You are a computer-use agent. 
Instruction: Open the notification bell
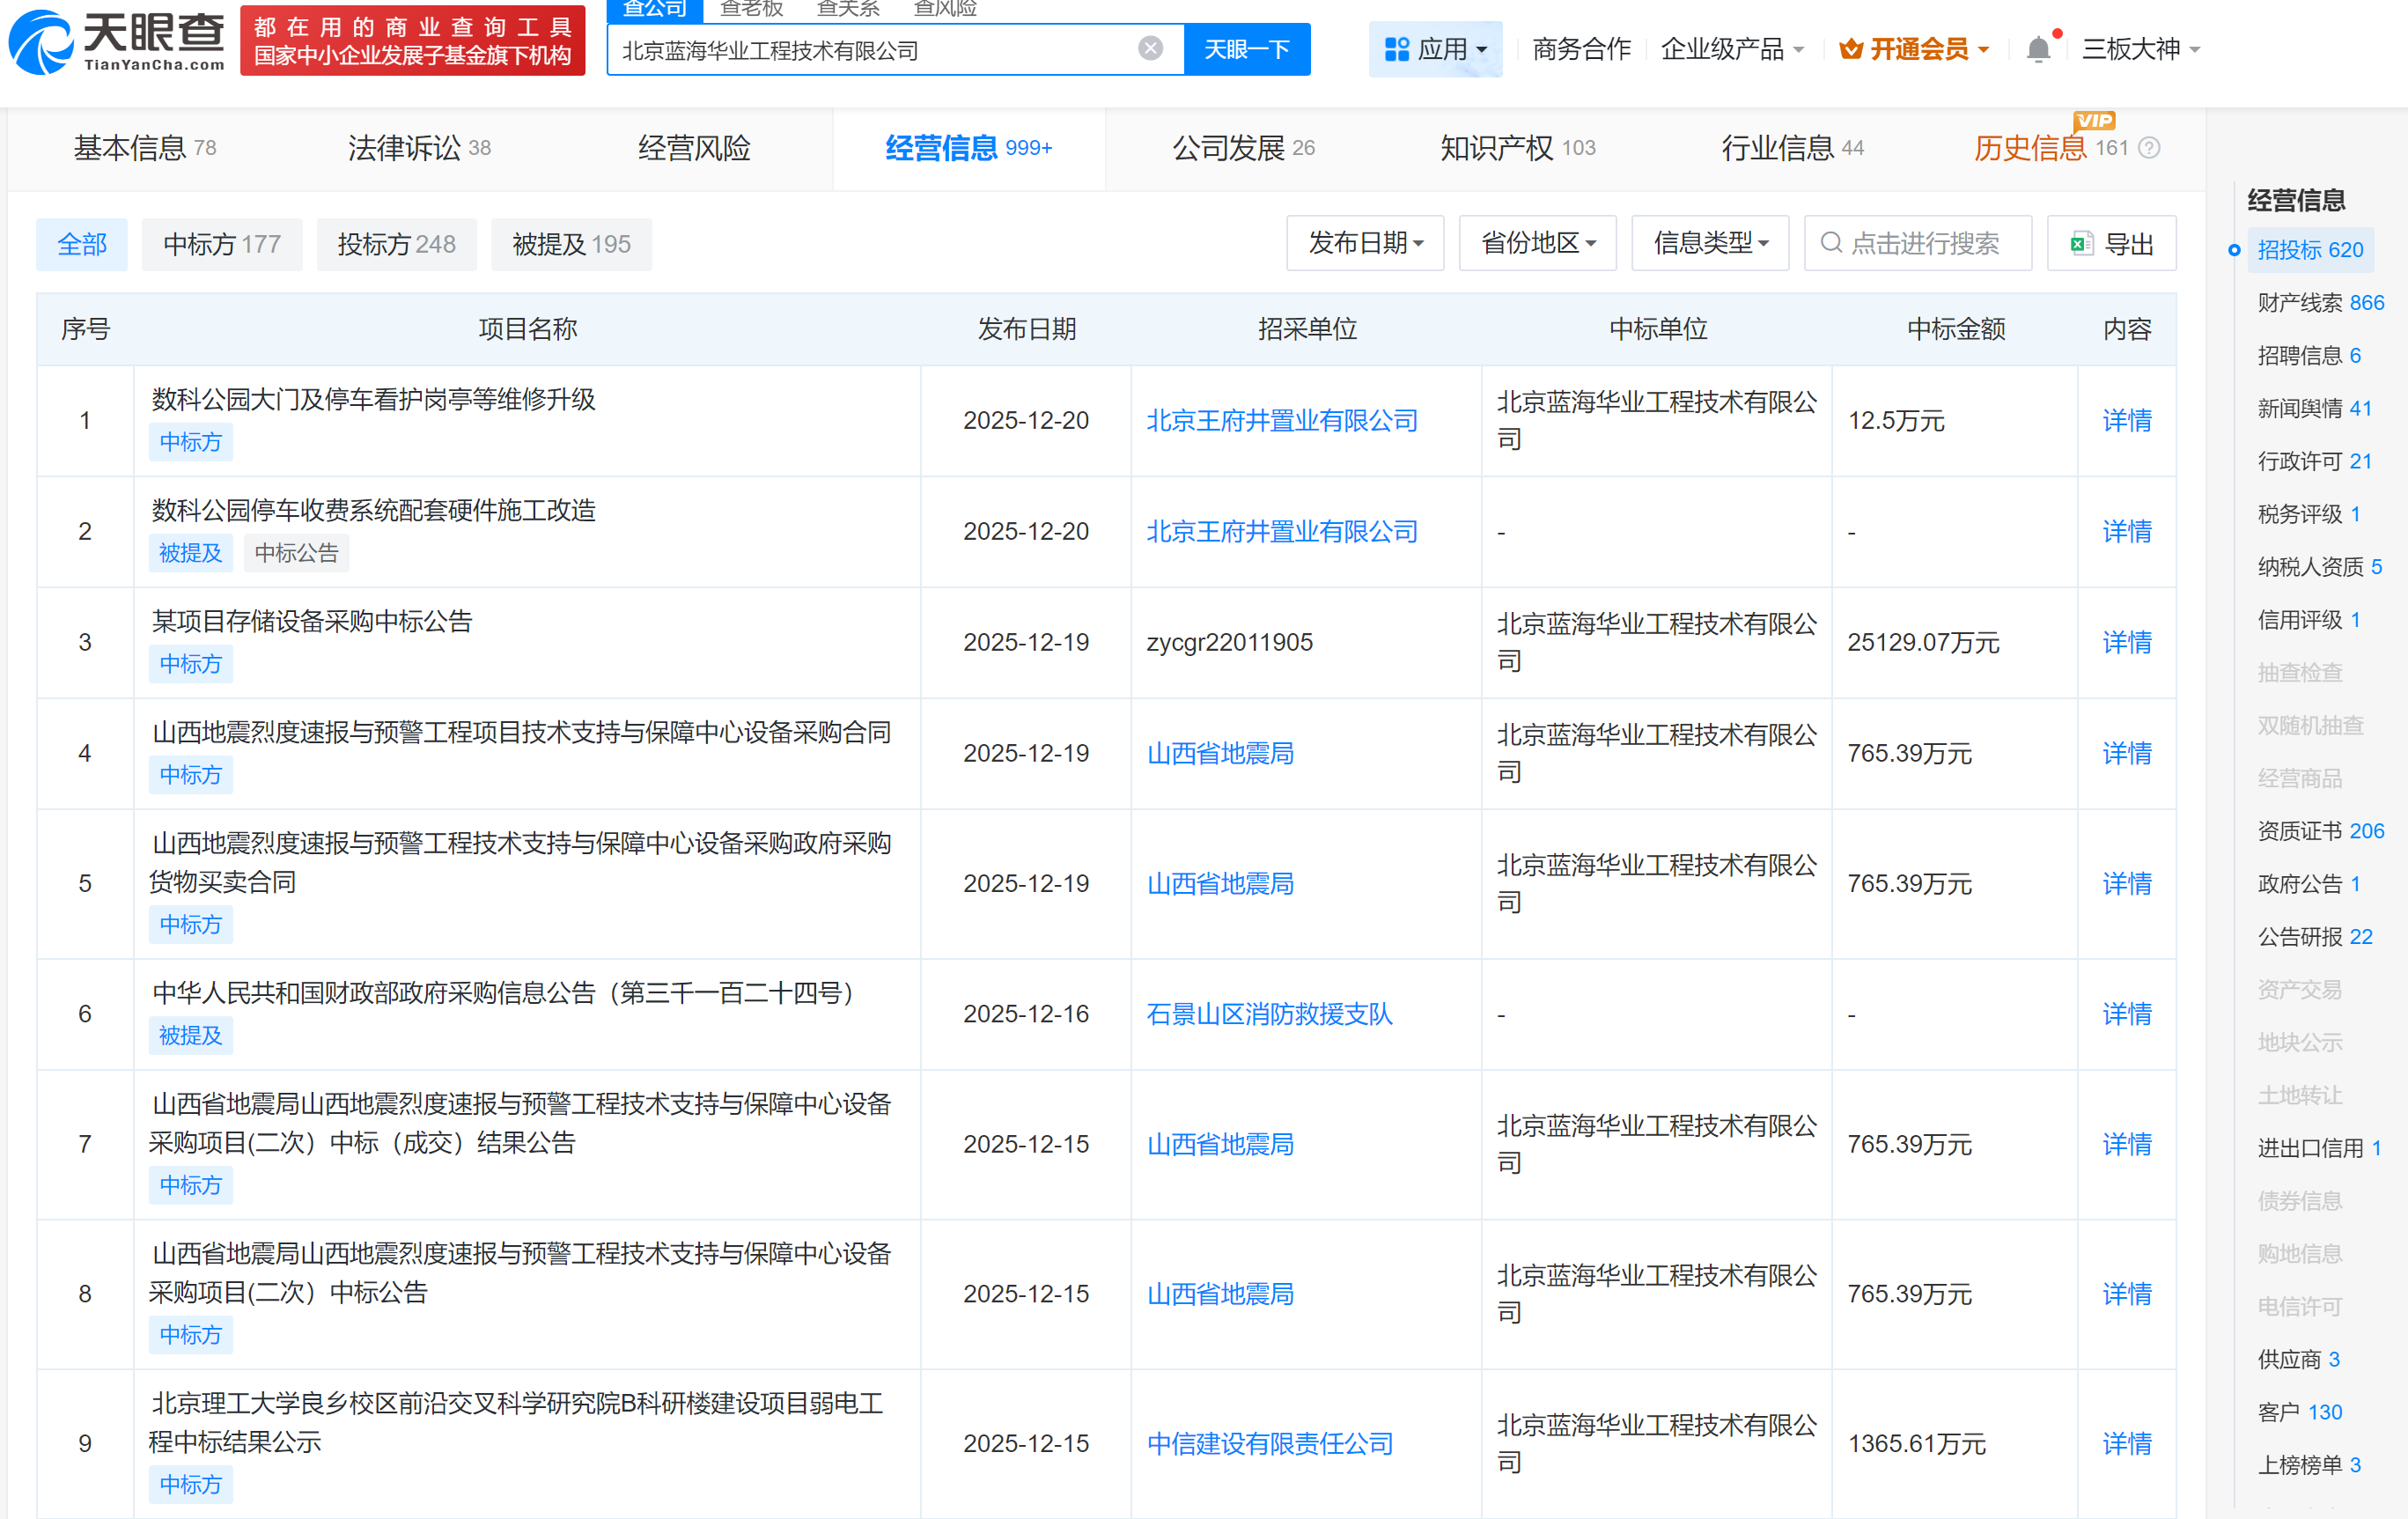(2037, 49)
